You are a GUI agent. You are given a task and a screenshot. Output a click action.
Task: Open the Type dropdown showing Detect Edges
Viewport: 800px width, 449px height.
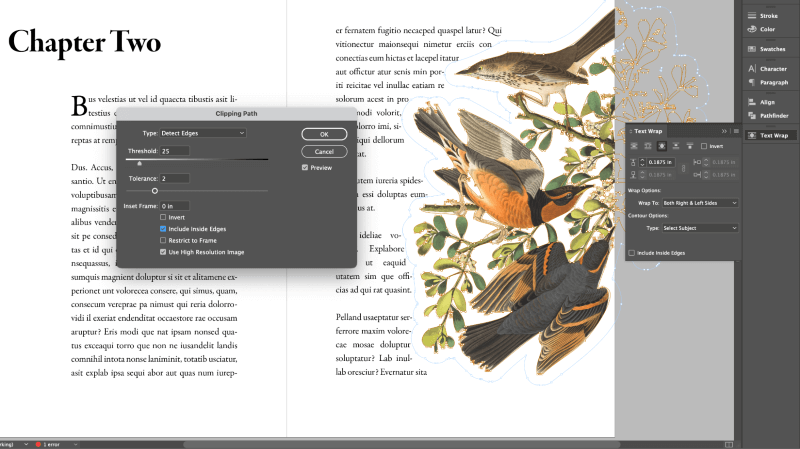203,133
